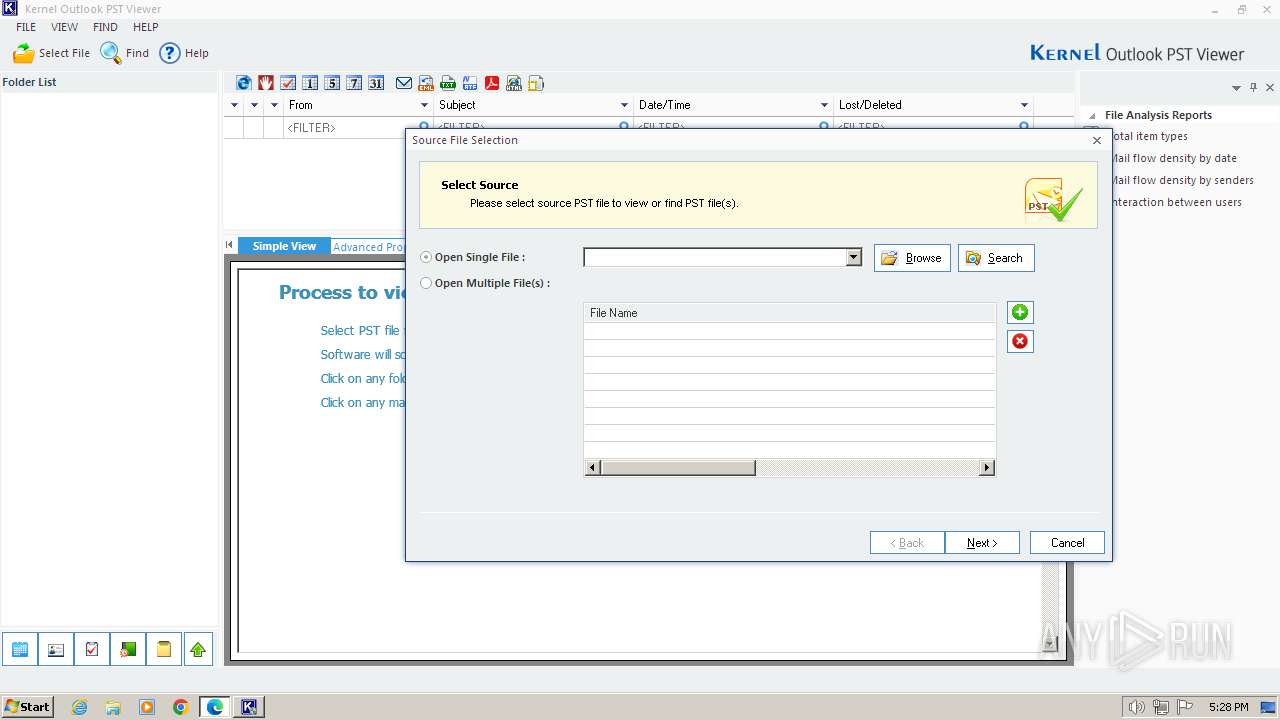Open right panel options dropdown arrow
The height and width of the screenshot is (720, 1280).
(1236, 88)
